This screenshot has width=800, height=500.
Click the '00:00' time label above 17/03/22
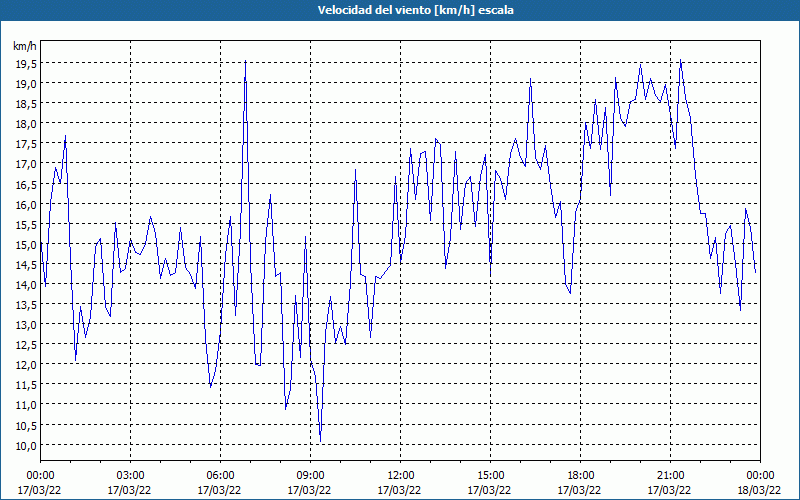(x=40, y=476)
